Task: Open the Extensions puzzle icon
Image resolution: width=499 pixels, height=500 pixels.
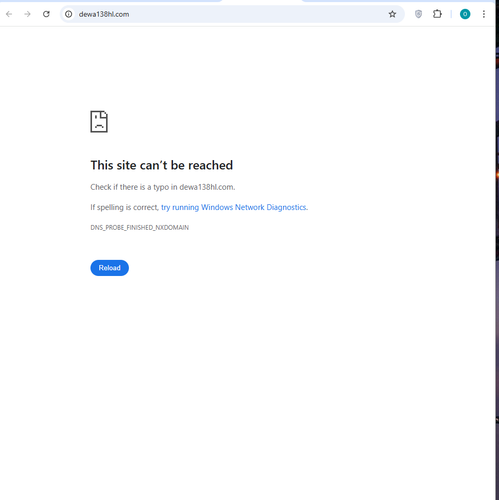Action: [x=437, y=14]
